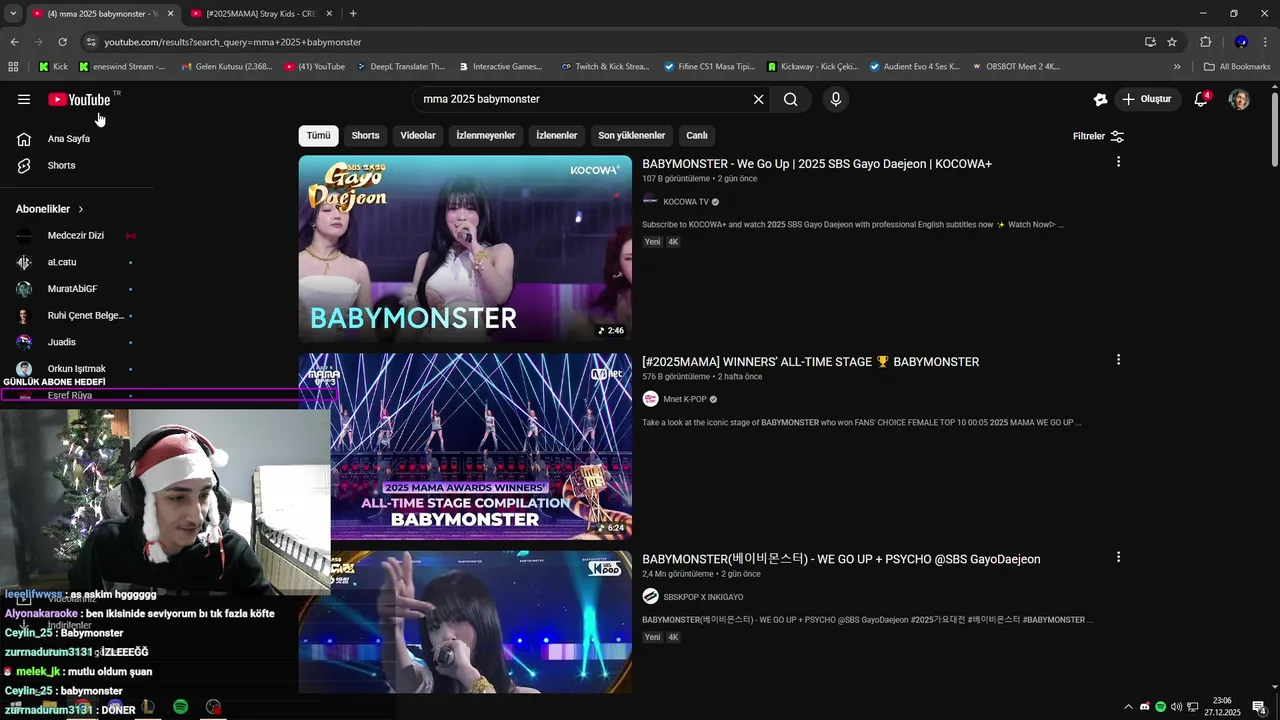The image size is (1280, 720).
Task: Open the Orkun Işıtmak subscription
Action: tap(76, 368)
